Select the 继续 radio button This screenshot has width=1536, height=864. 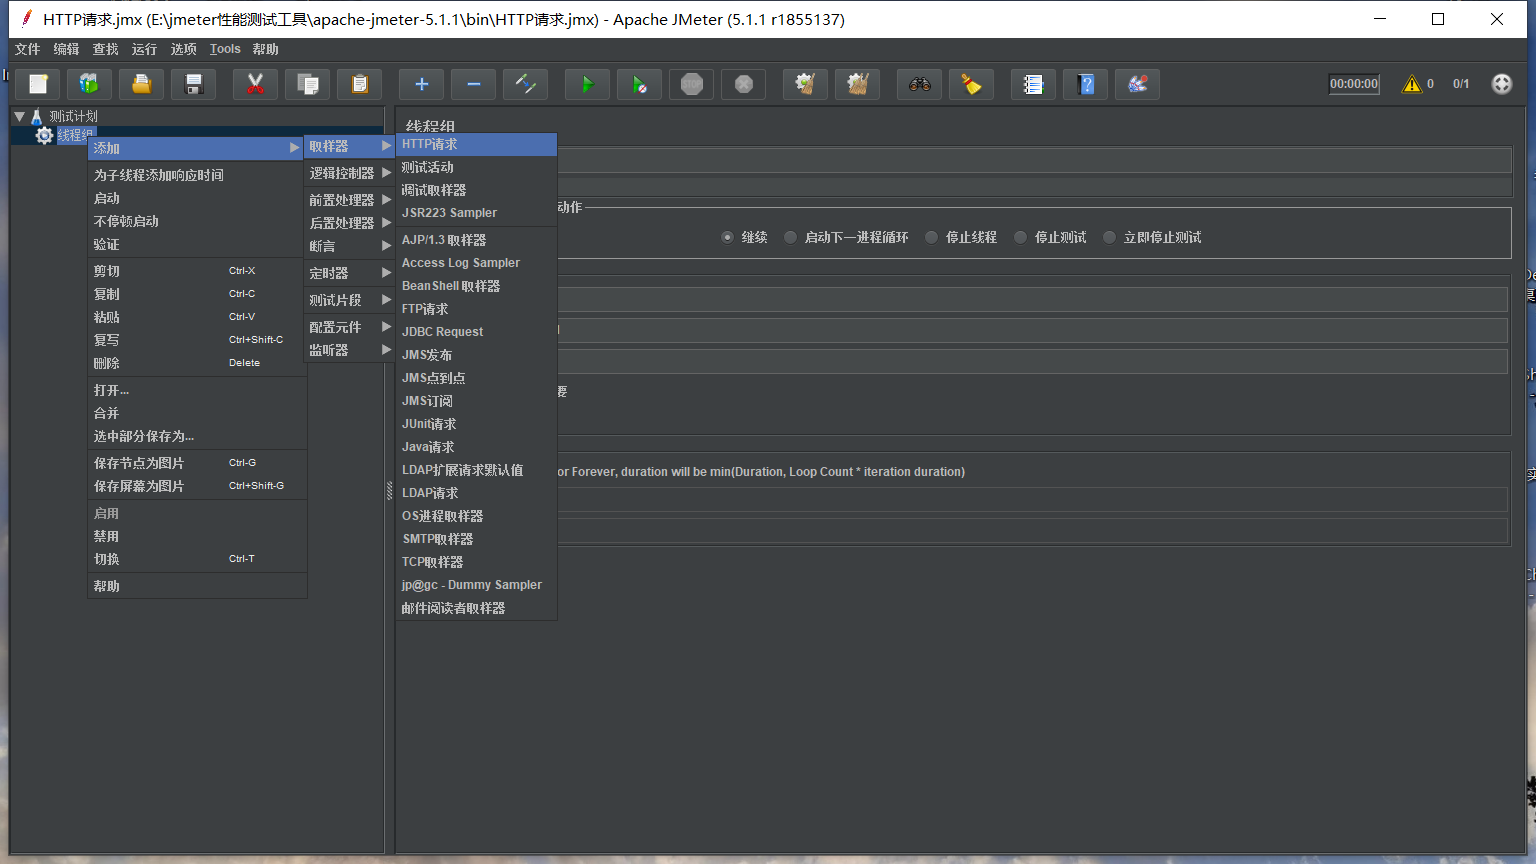click(x=727, y=237)
